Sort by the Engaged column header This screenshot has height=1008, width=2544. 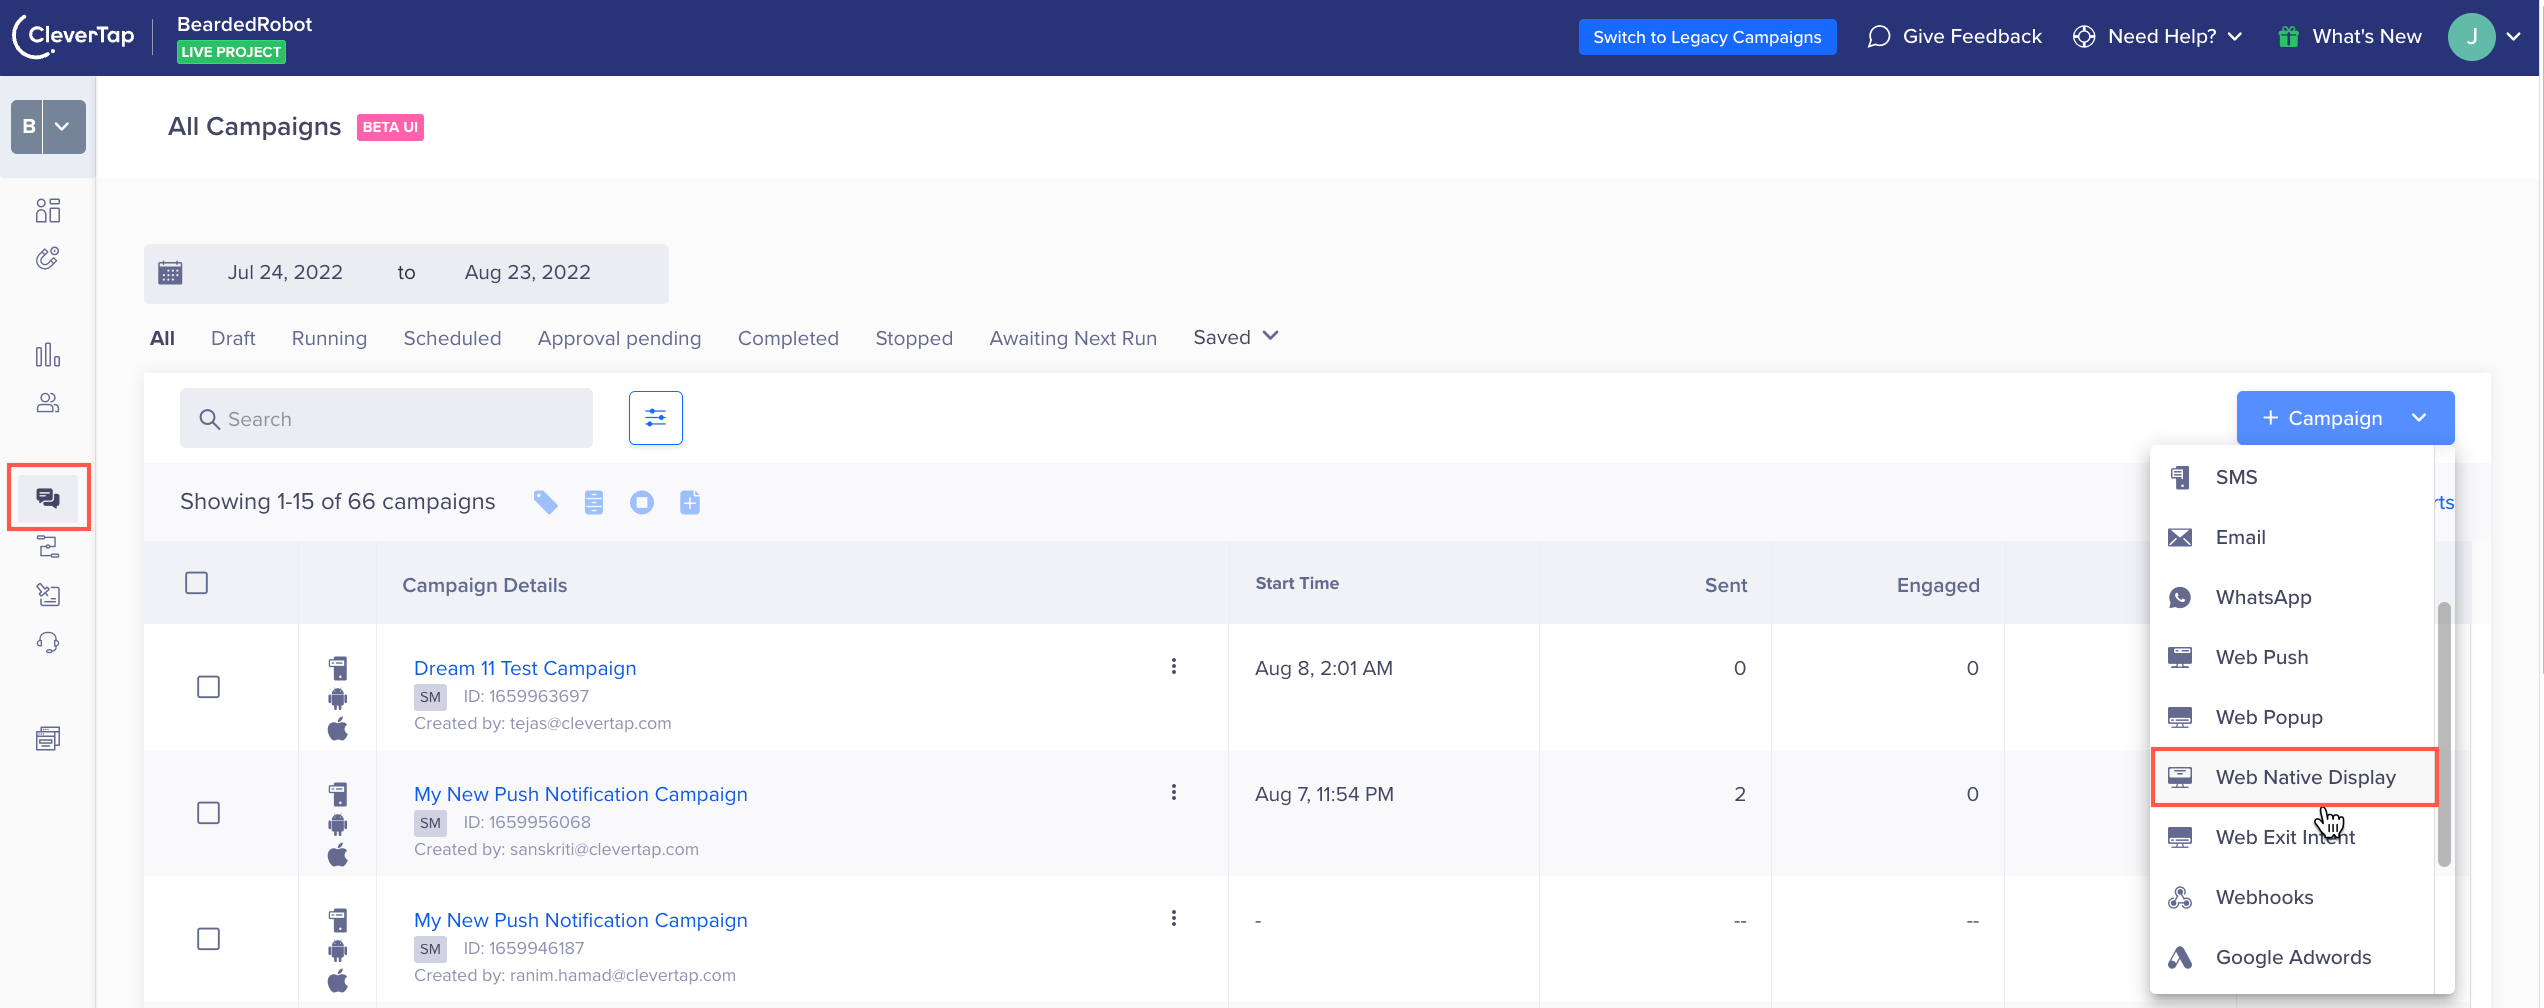1938,585
